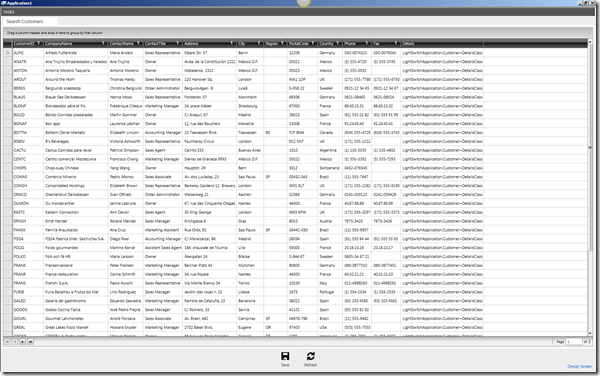Select the 'Alfreds Futterkiste' company cell
Screen dimensions: 600x376
pos(76,53)
